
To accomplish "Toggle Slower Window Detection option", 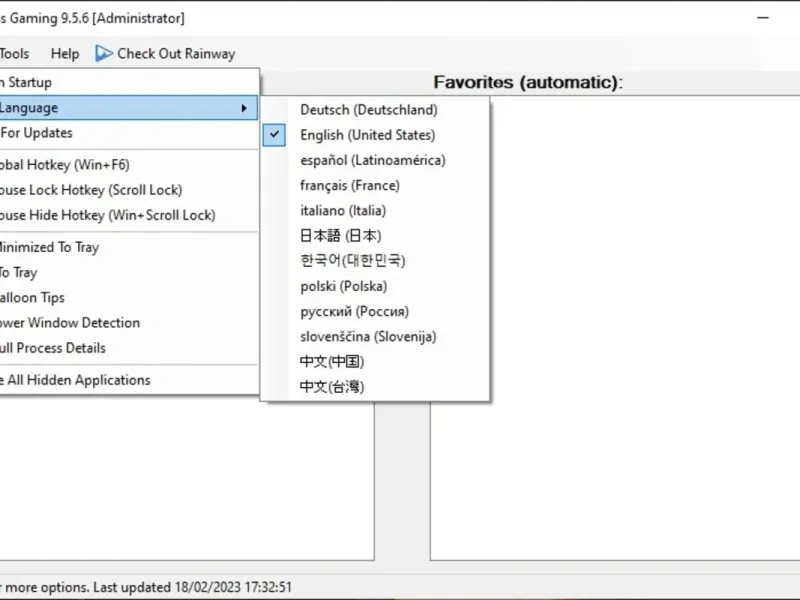I will pos(129,322).
